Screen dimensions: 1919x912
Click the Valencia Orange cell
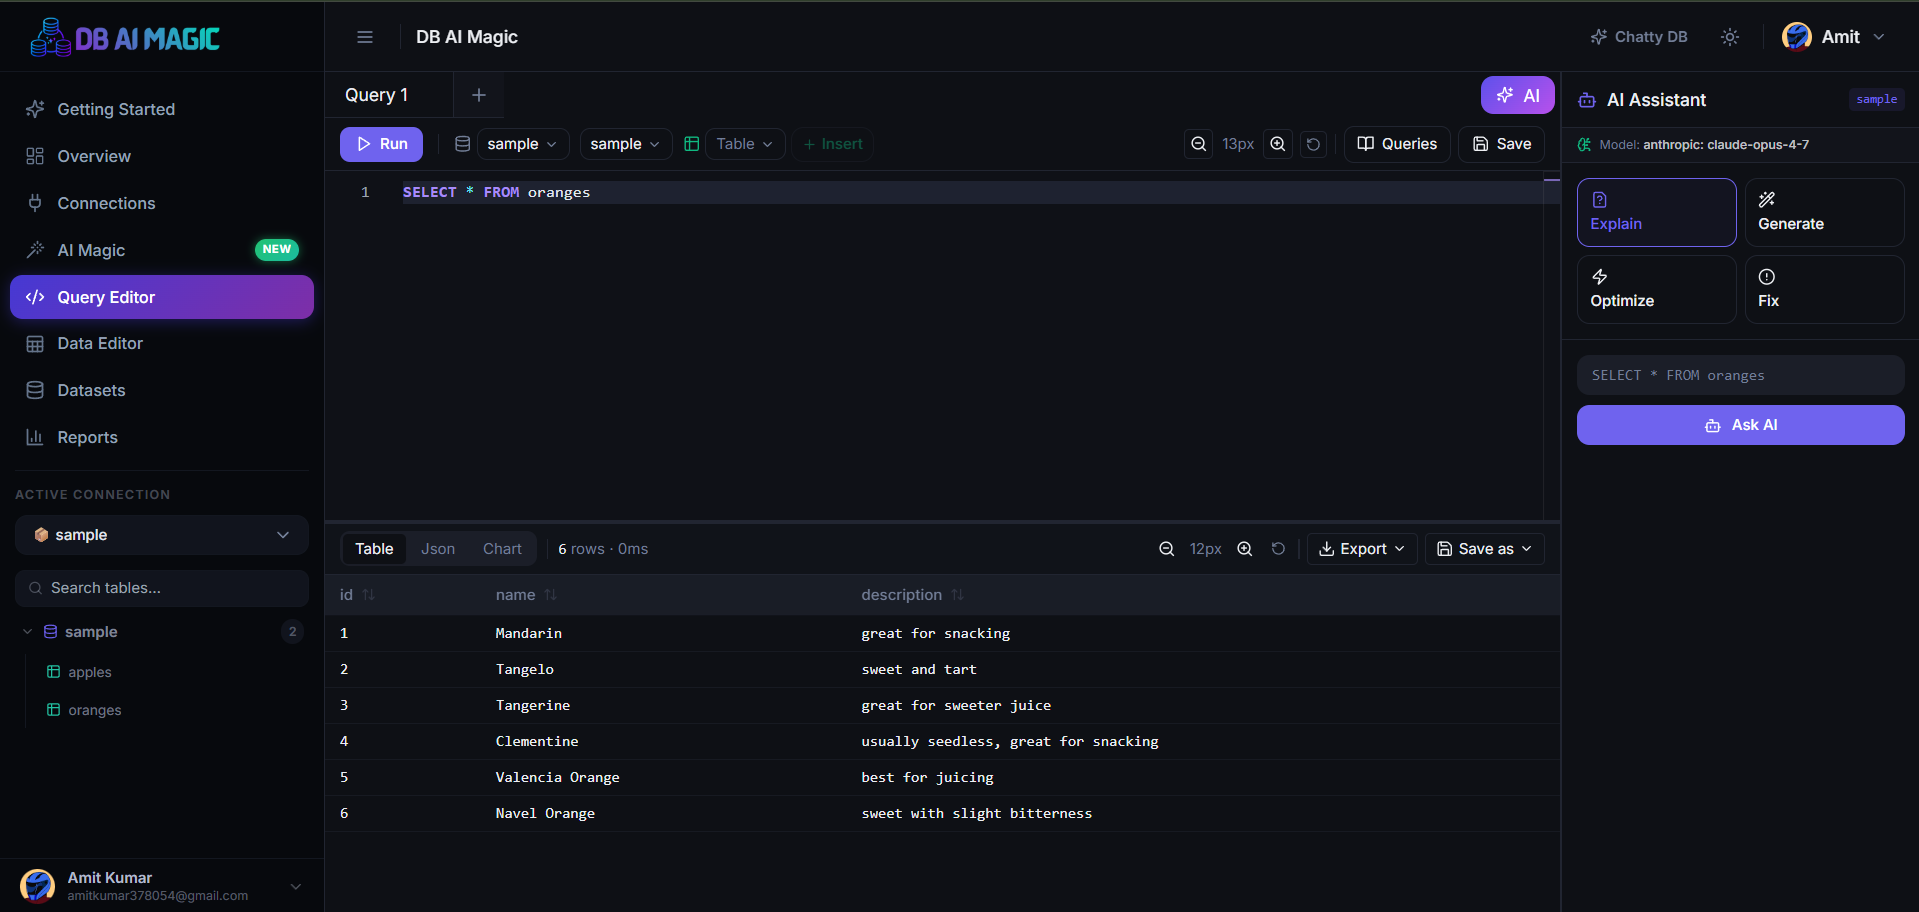tap(558, 777)
